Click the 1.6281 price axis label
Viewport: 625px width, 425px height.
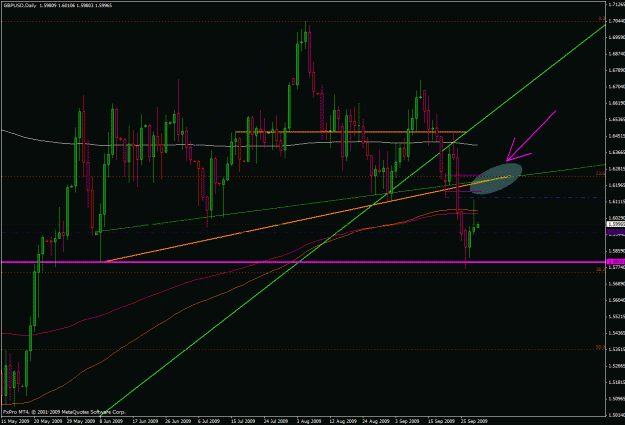[x=617, y=169]
